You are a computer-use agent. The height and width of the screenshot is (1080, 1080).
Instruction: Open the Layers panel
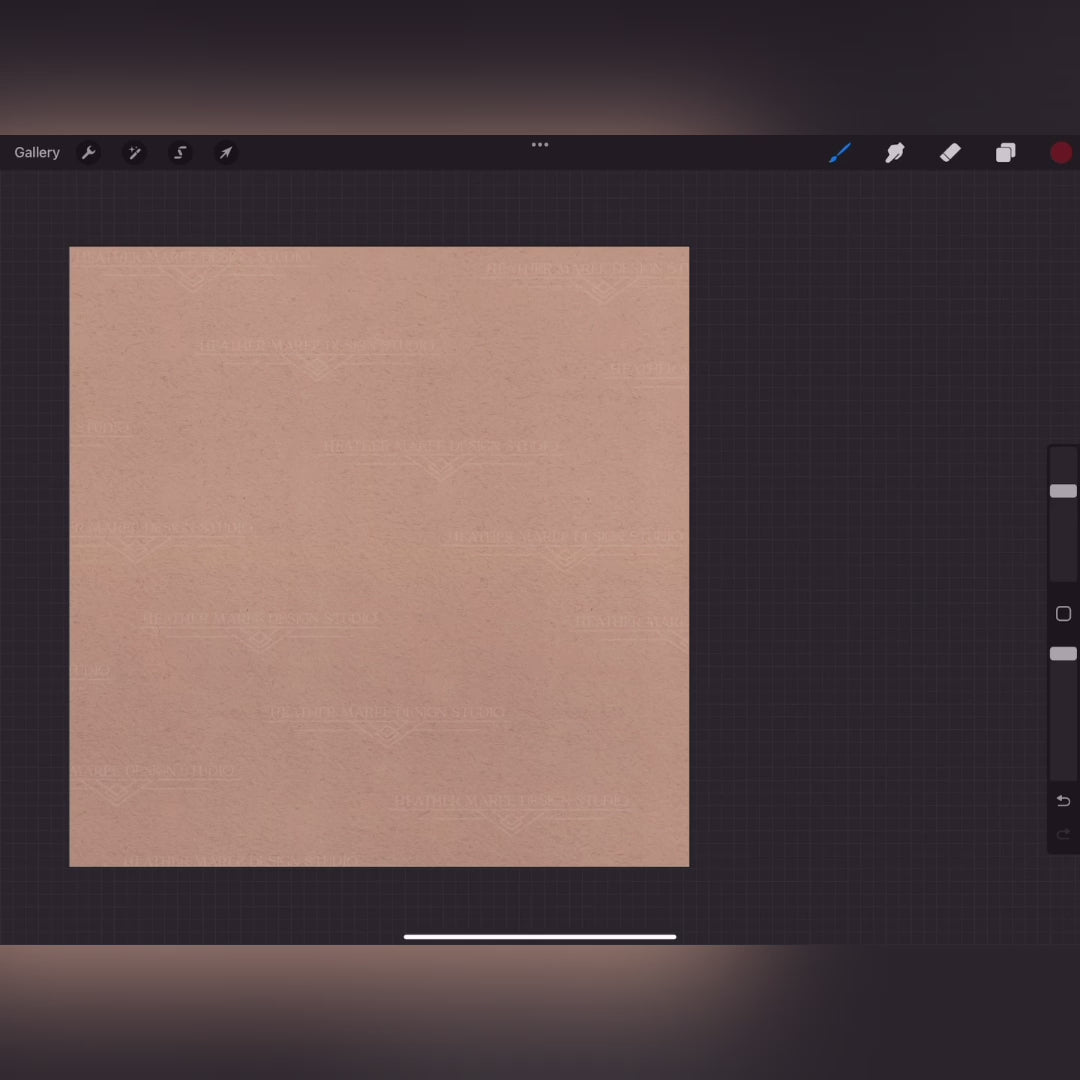(x=1005, y=153)
